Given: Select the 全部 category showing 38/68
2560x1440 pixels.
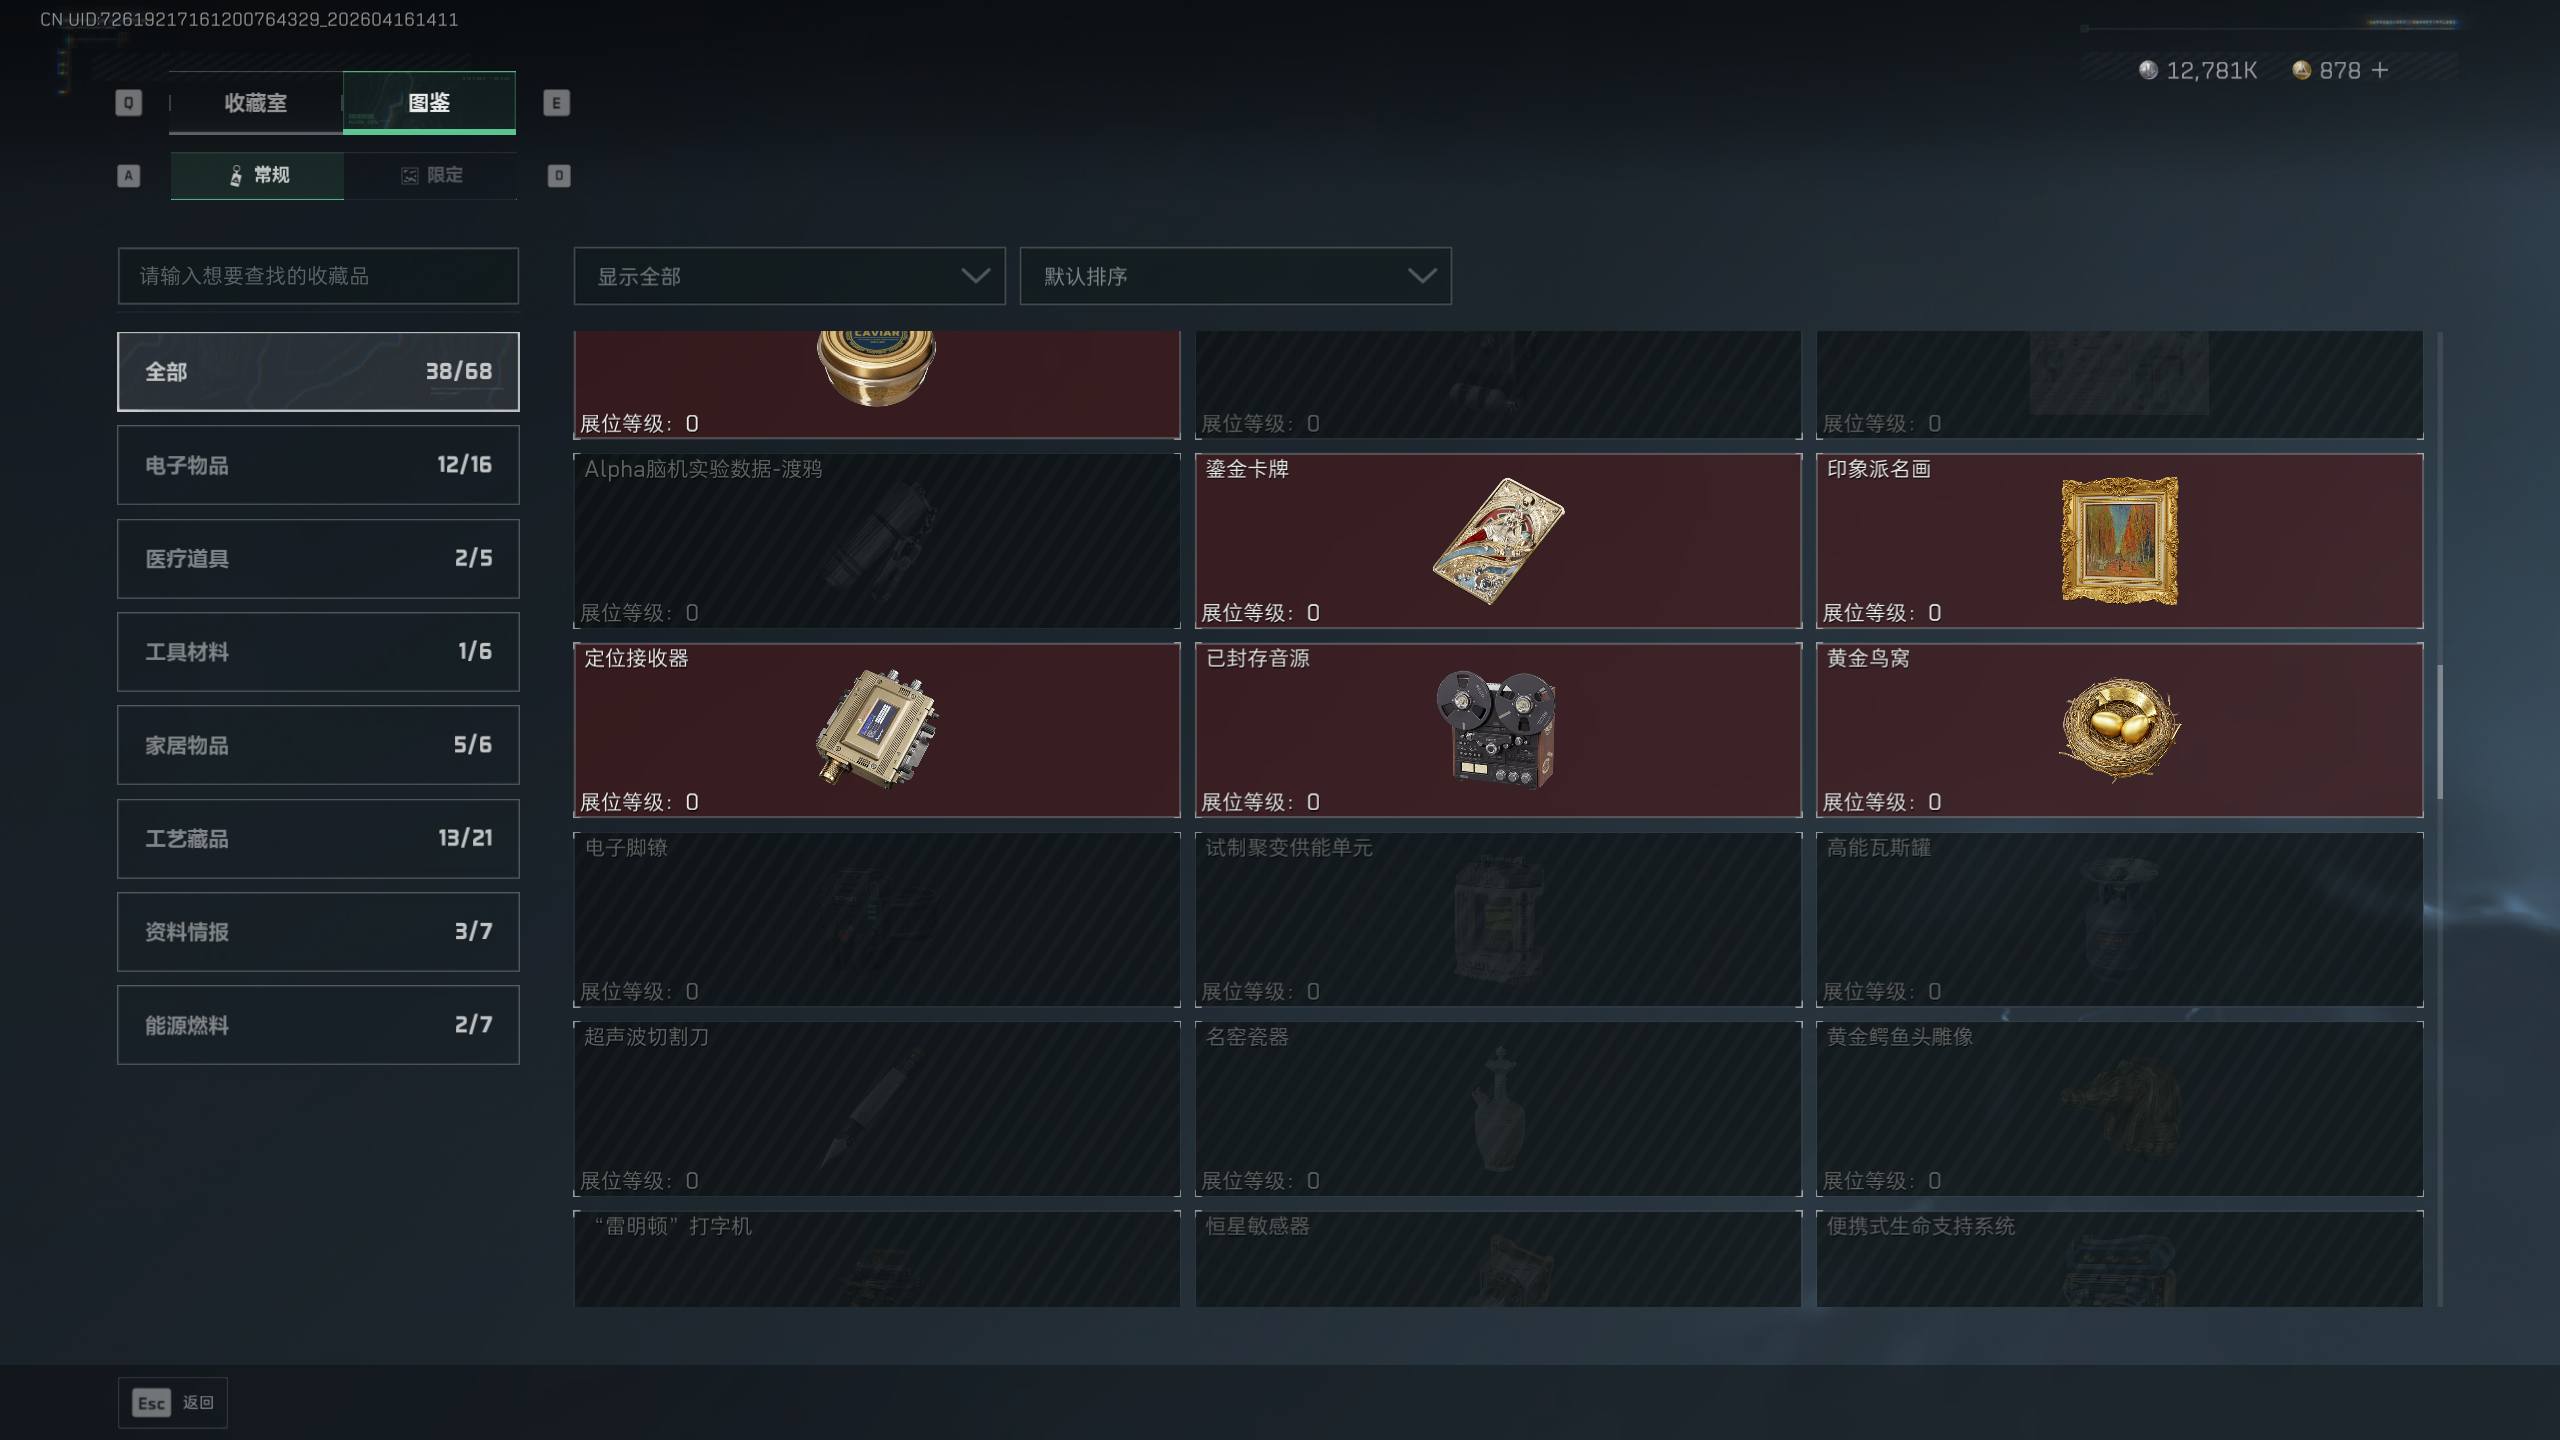Looking at the screenshot, I should [x=318, y=371].
